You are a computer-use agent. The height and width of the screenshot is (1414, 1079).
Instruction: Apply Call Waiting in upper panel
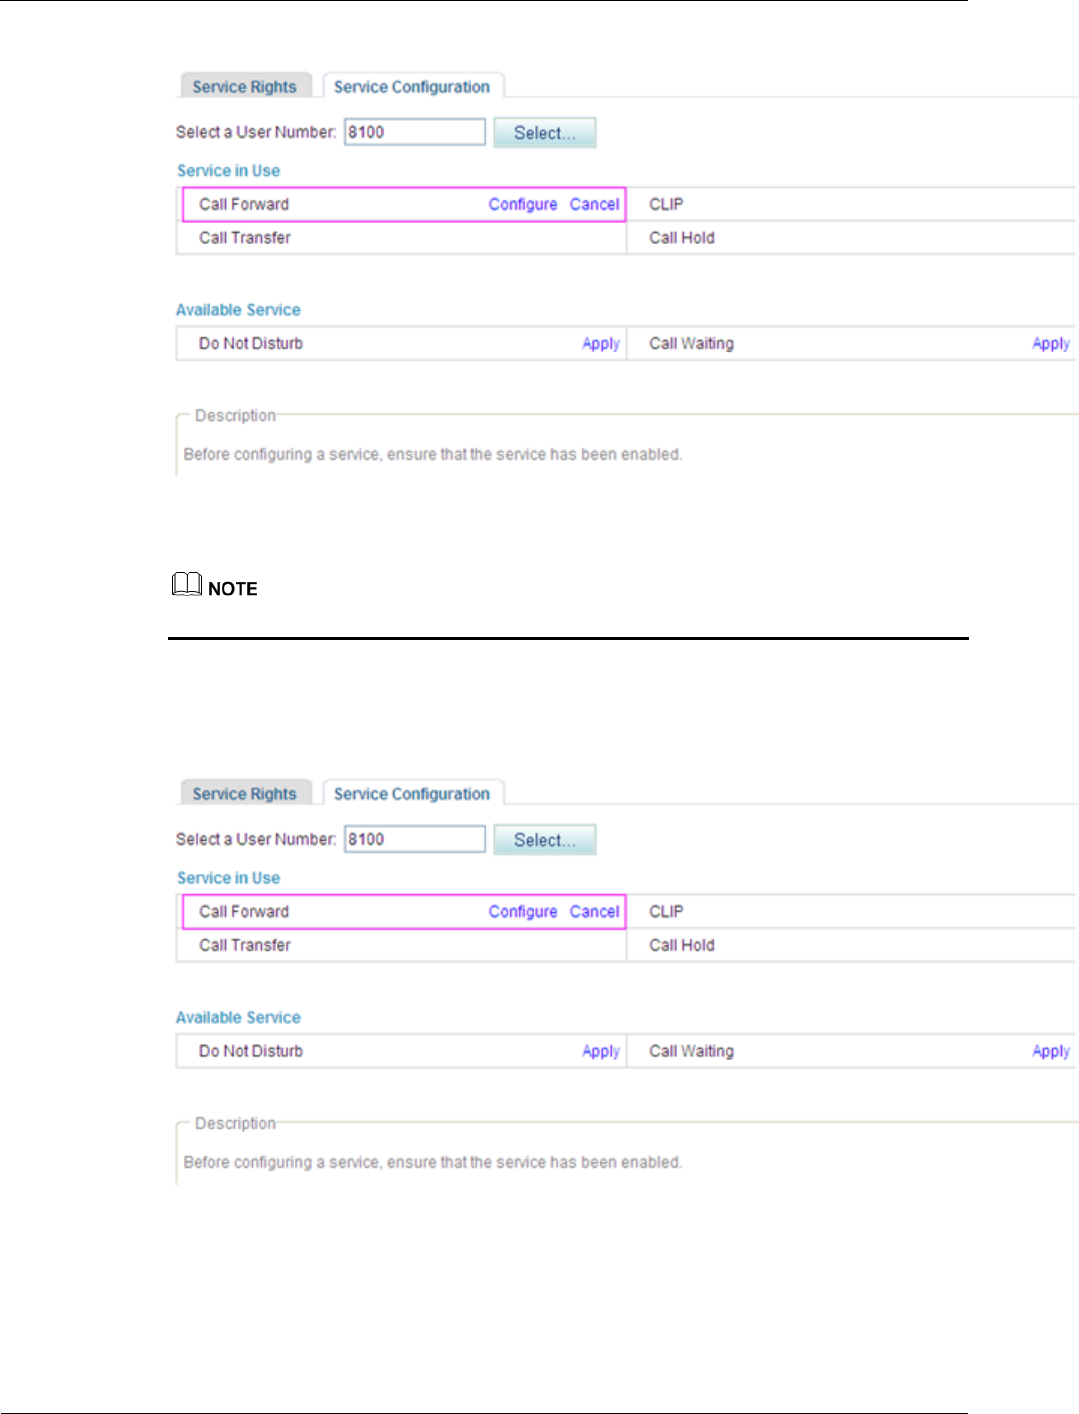click(1051, 343)
